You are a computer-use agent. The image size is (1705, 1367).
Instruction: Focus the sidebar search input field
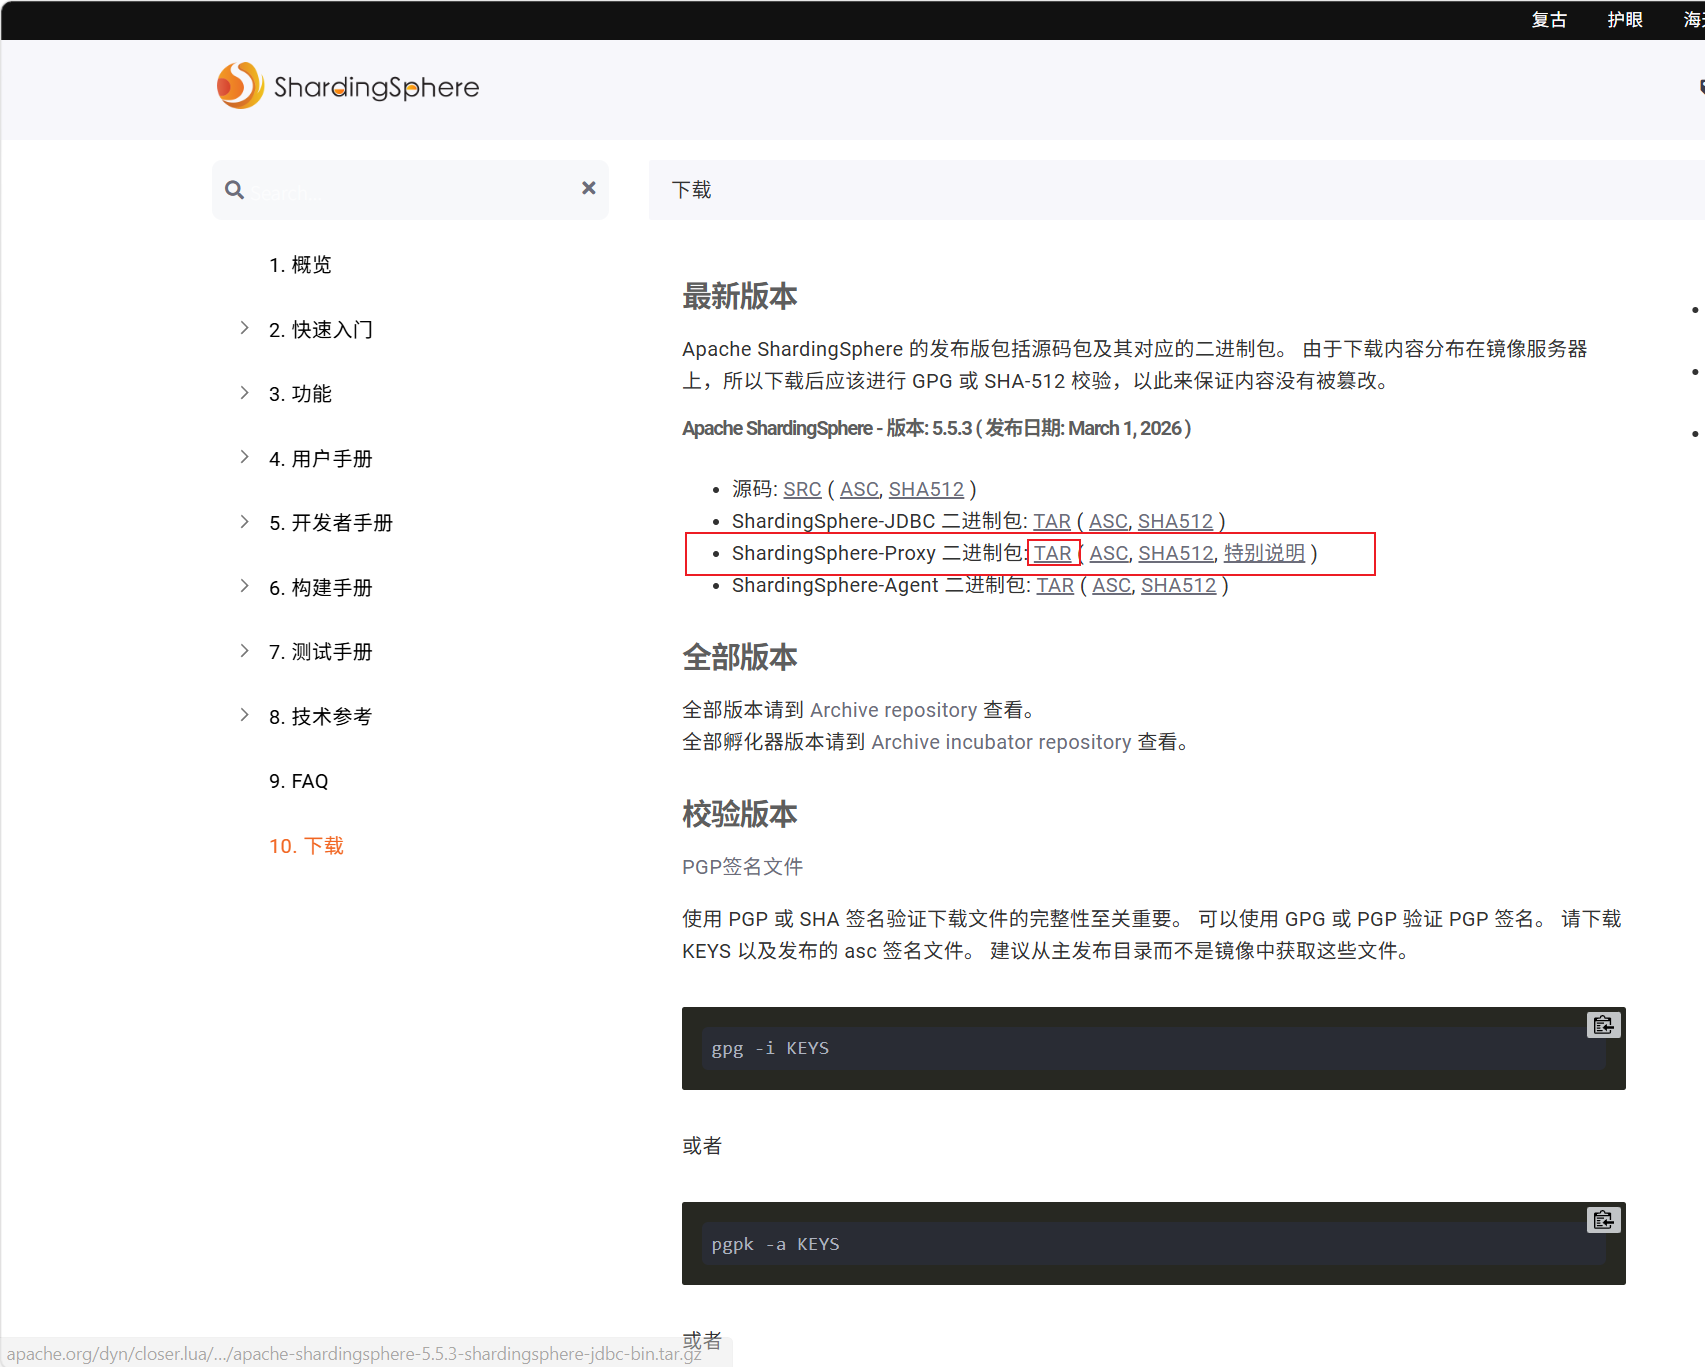[410, 190]
